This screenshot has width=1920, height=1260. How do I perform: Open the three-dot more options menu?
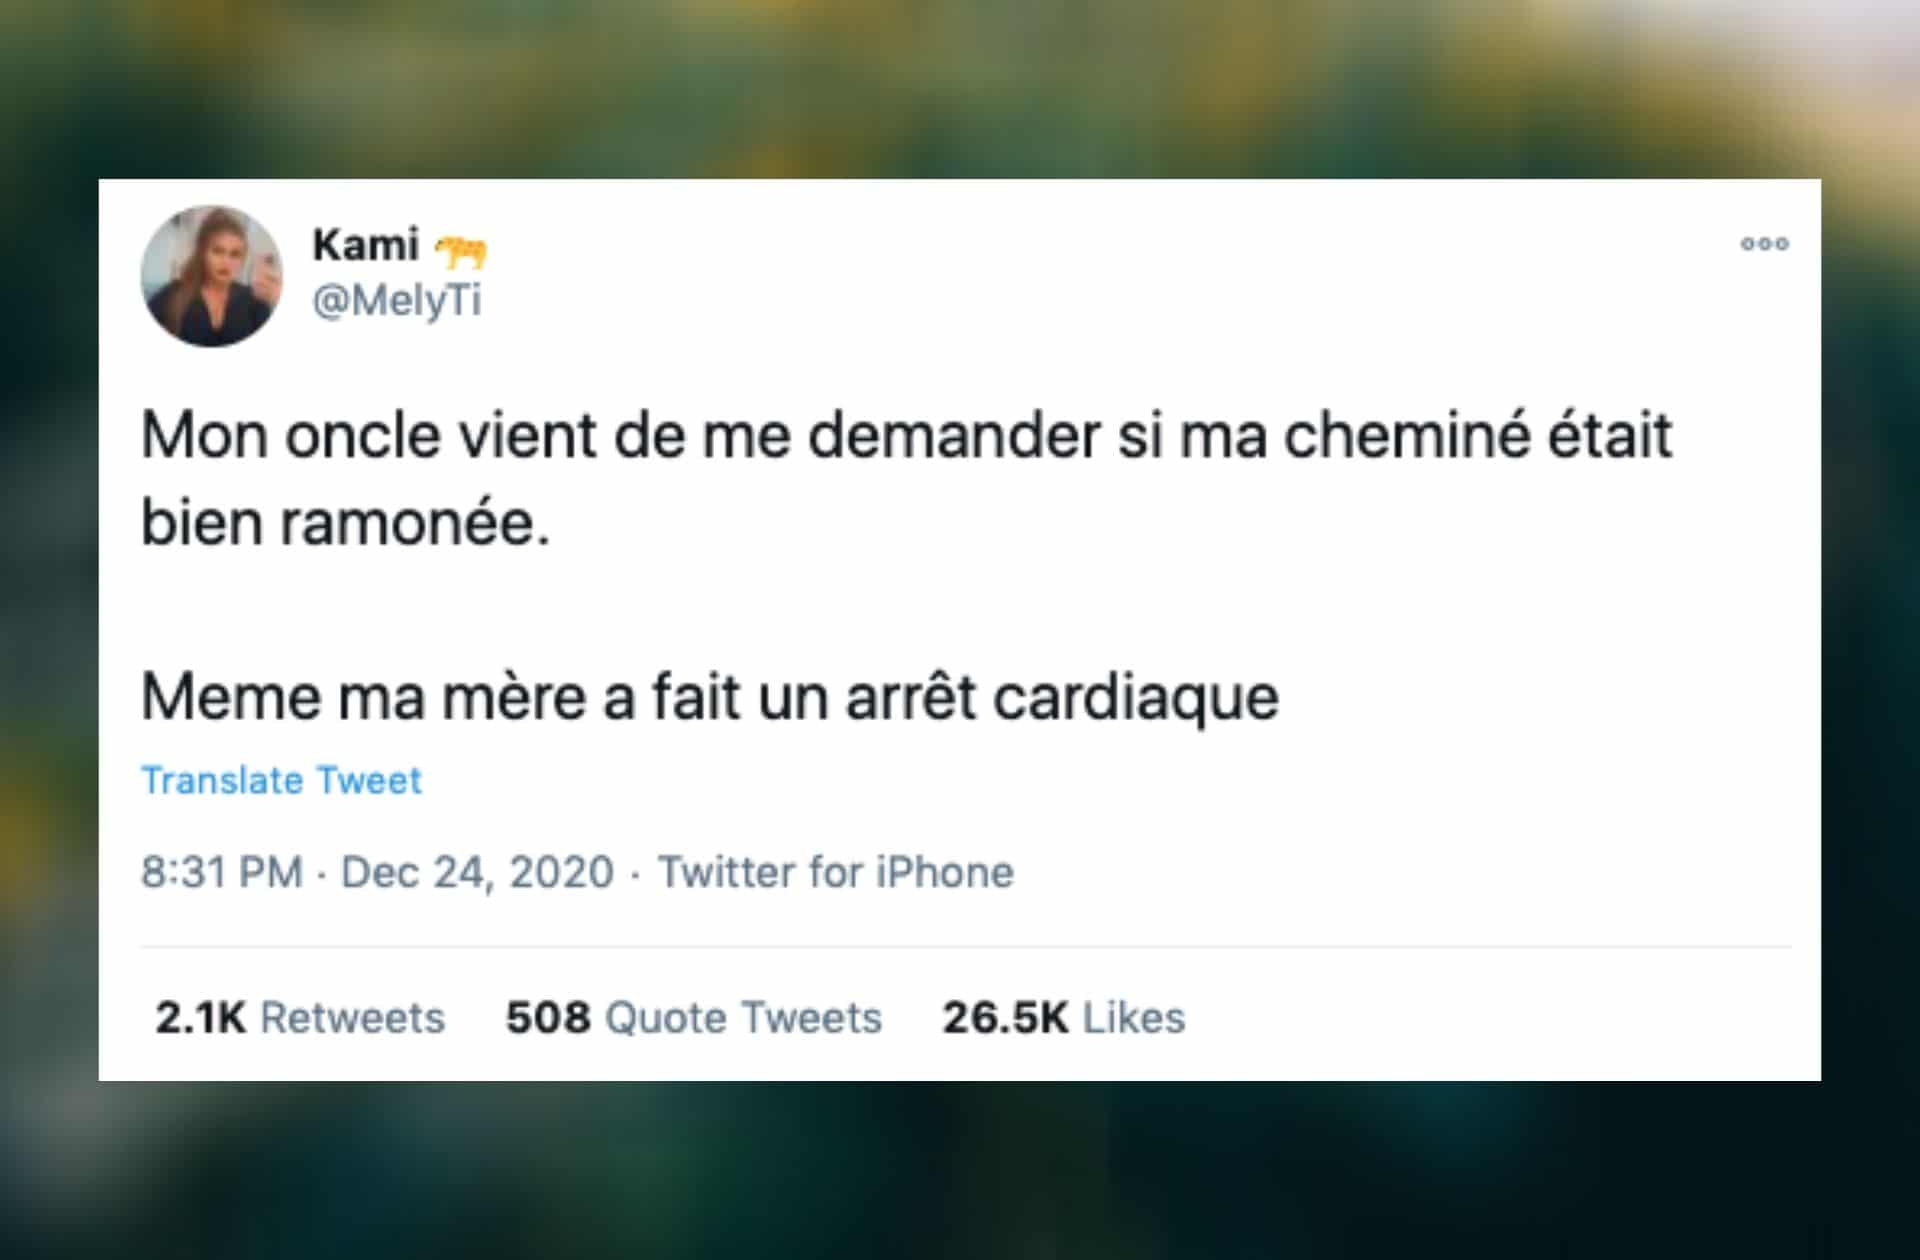pos(1764,244)
